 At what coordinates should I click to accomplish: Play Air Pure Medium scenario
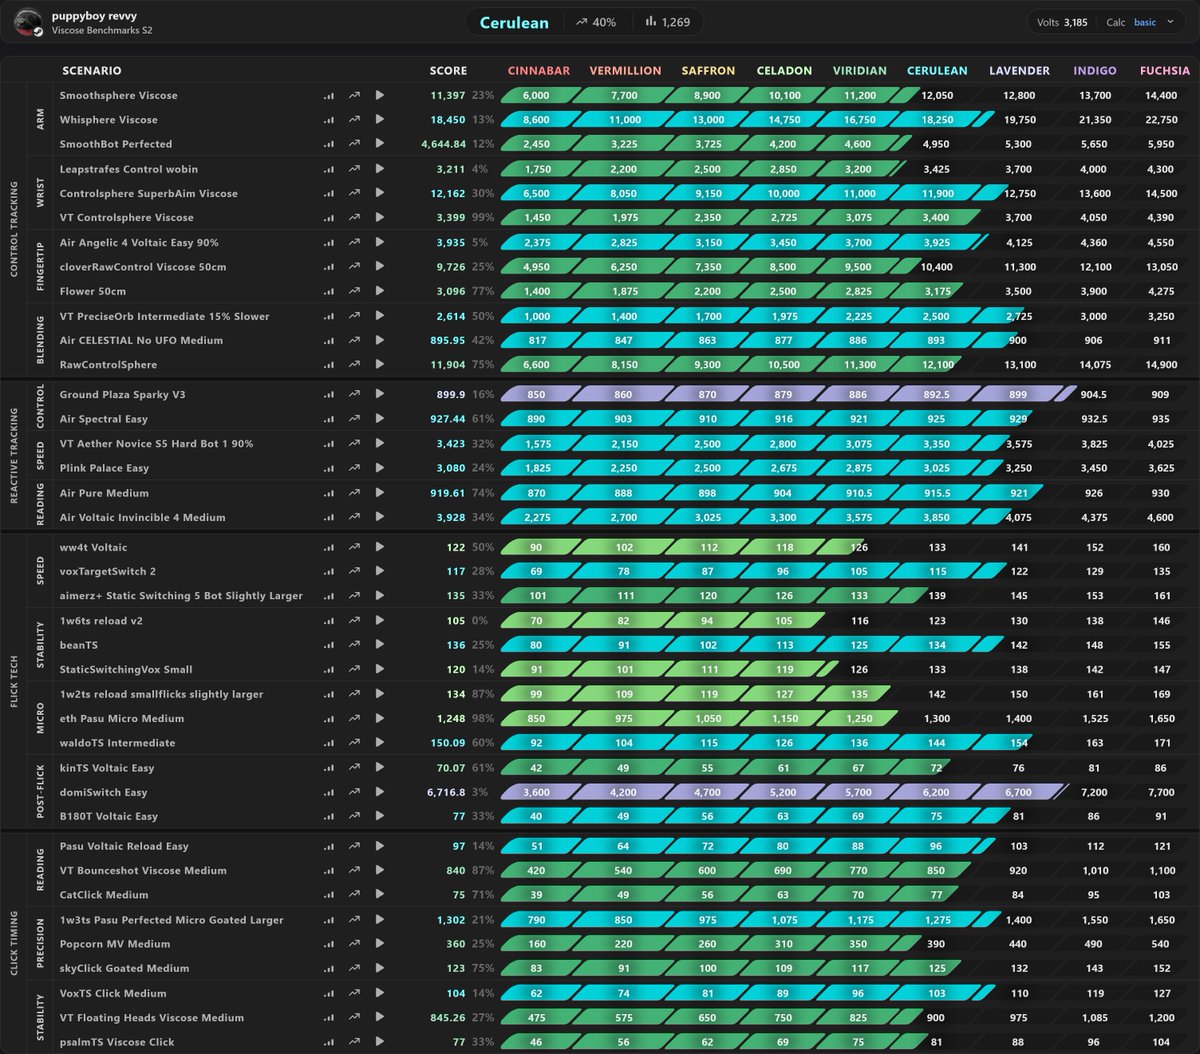pyautogui.click(x=380, y=493)
